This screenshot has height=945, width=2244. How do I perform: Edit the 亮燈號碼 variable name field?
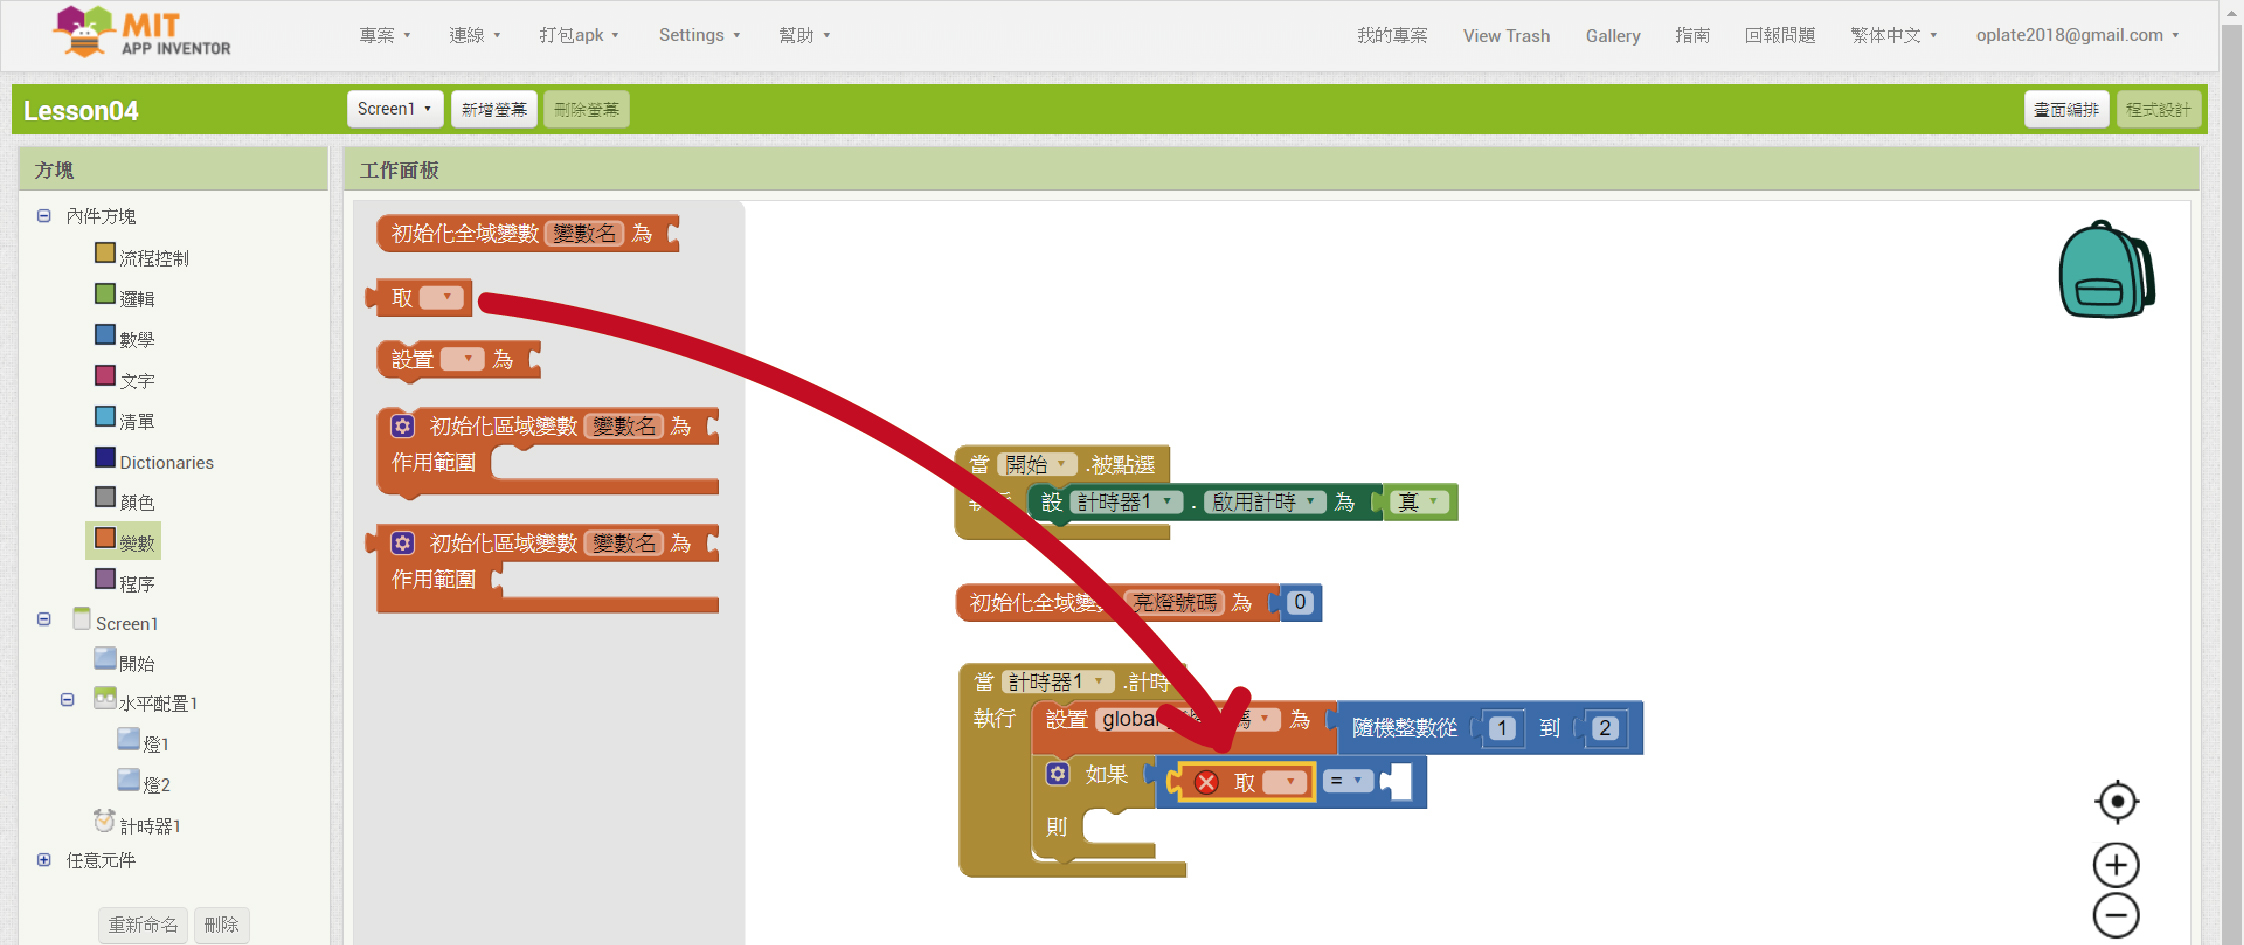tap(1174, 602)
